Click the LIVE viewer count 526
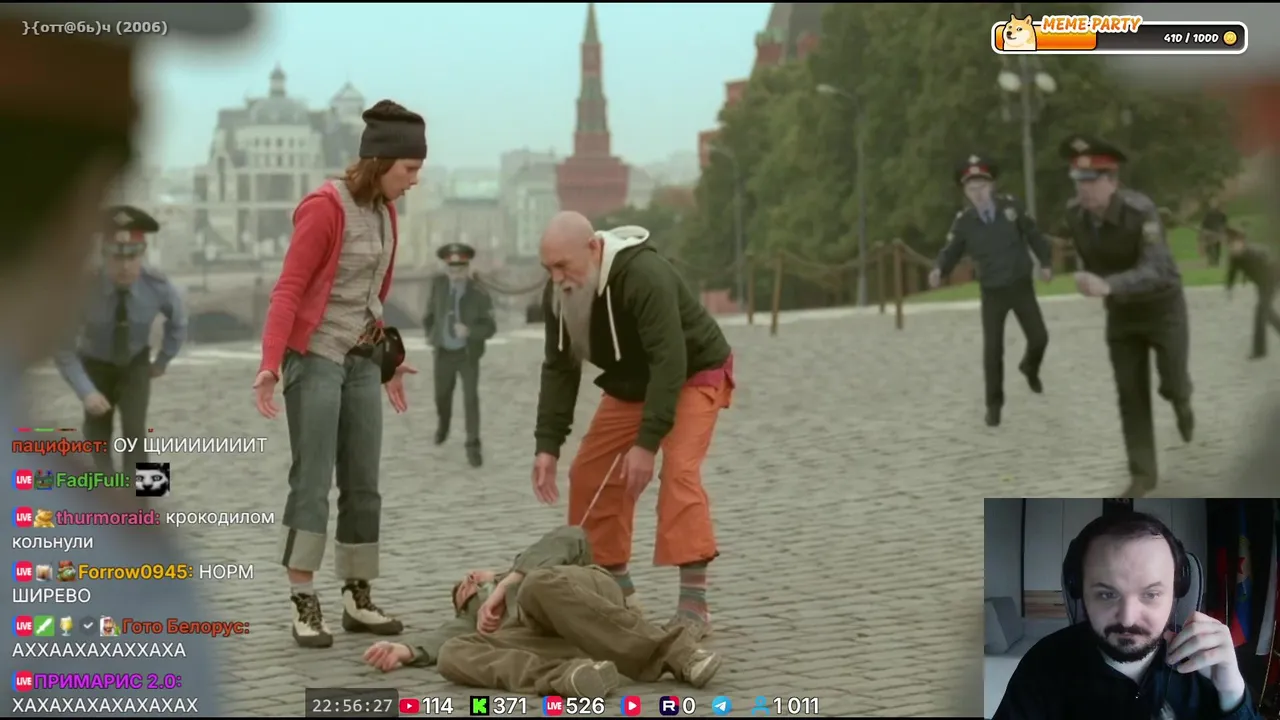 click(585, 706)
